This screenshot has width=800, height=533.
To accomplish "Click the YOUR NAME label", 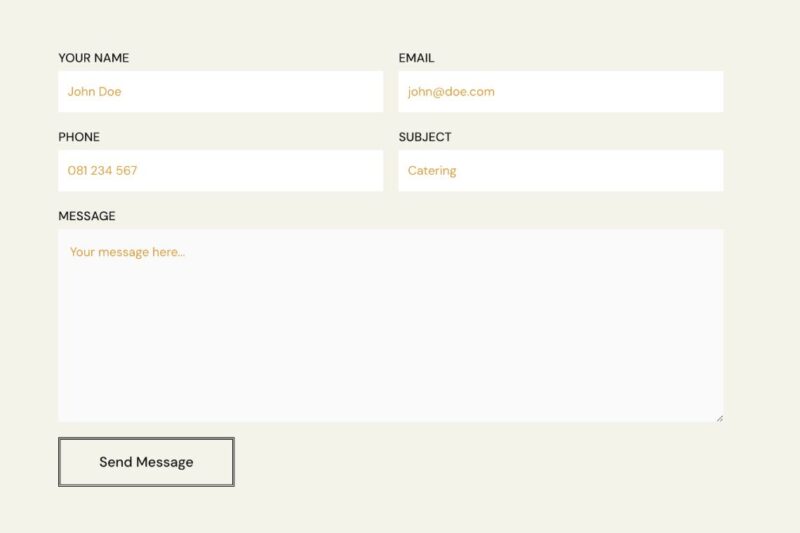I will click(93, 58).
